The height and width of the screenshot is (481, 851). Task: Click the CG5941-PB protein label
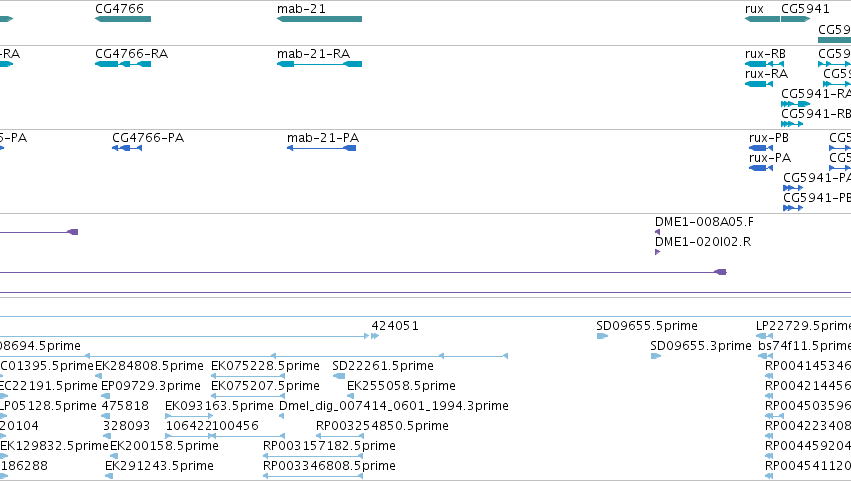point(817,198)
